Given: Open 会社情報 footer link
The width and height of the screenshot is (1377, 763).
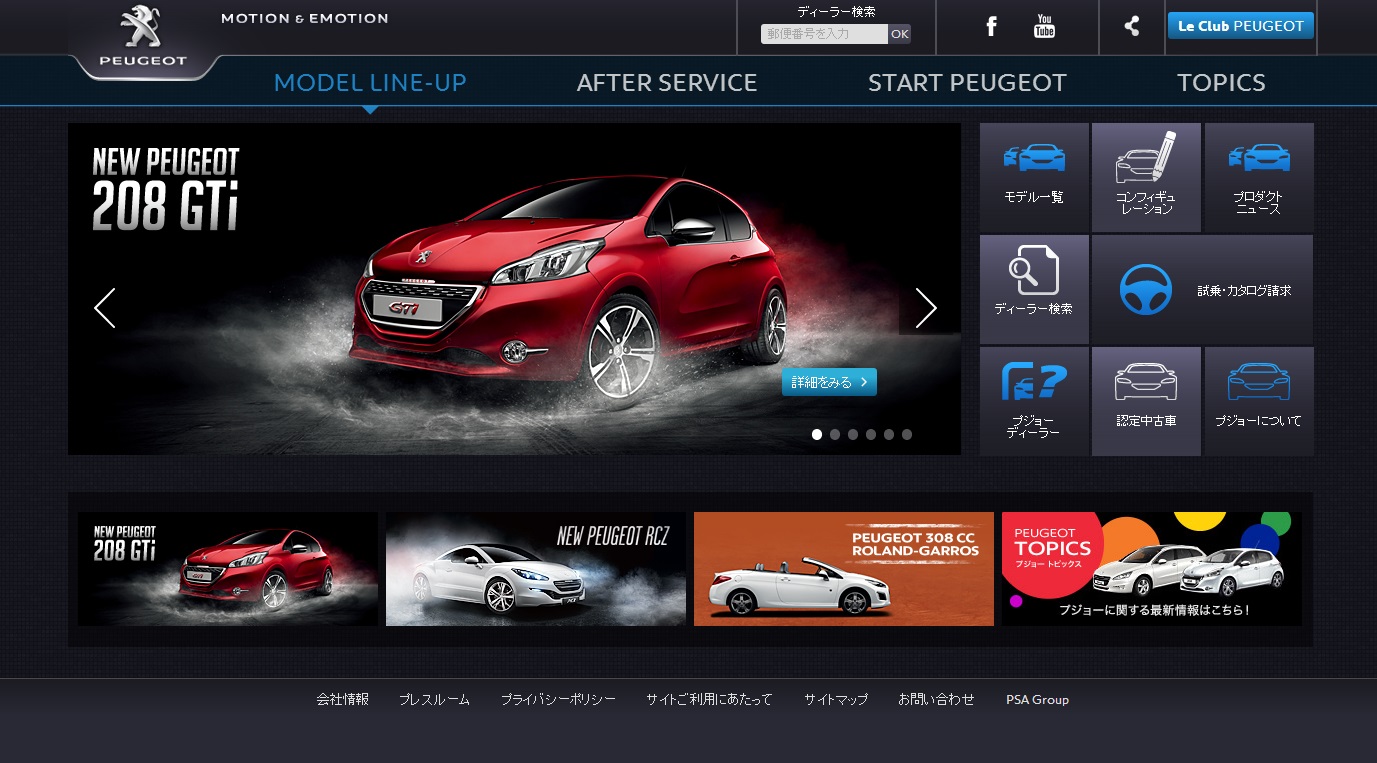Looking at the screenshot, I should 343,700.
